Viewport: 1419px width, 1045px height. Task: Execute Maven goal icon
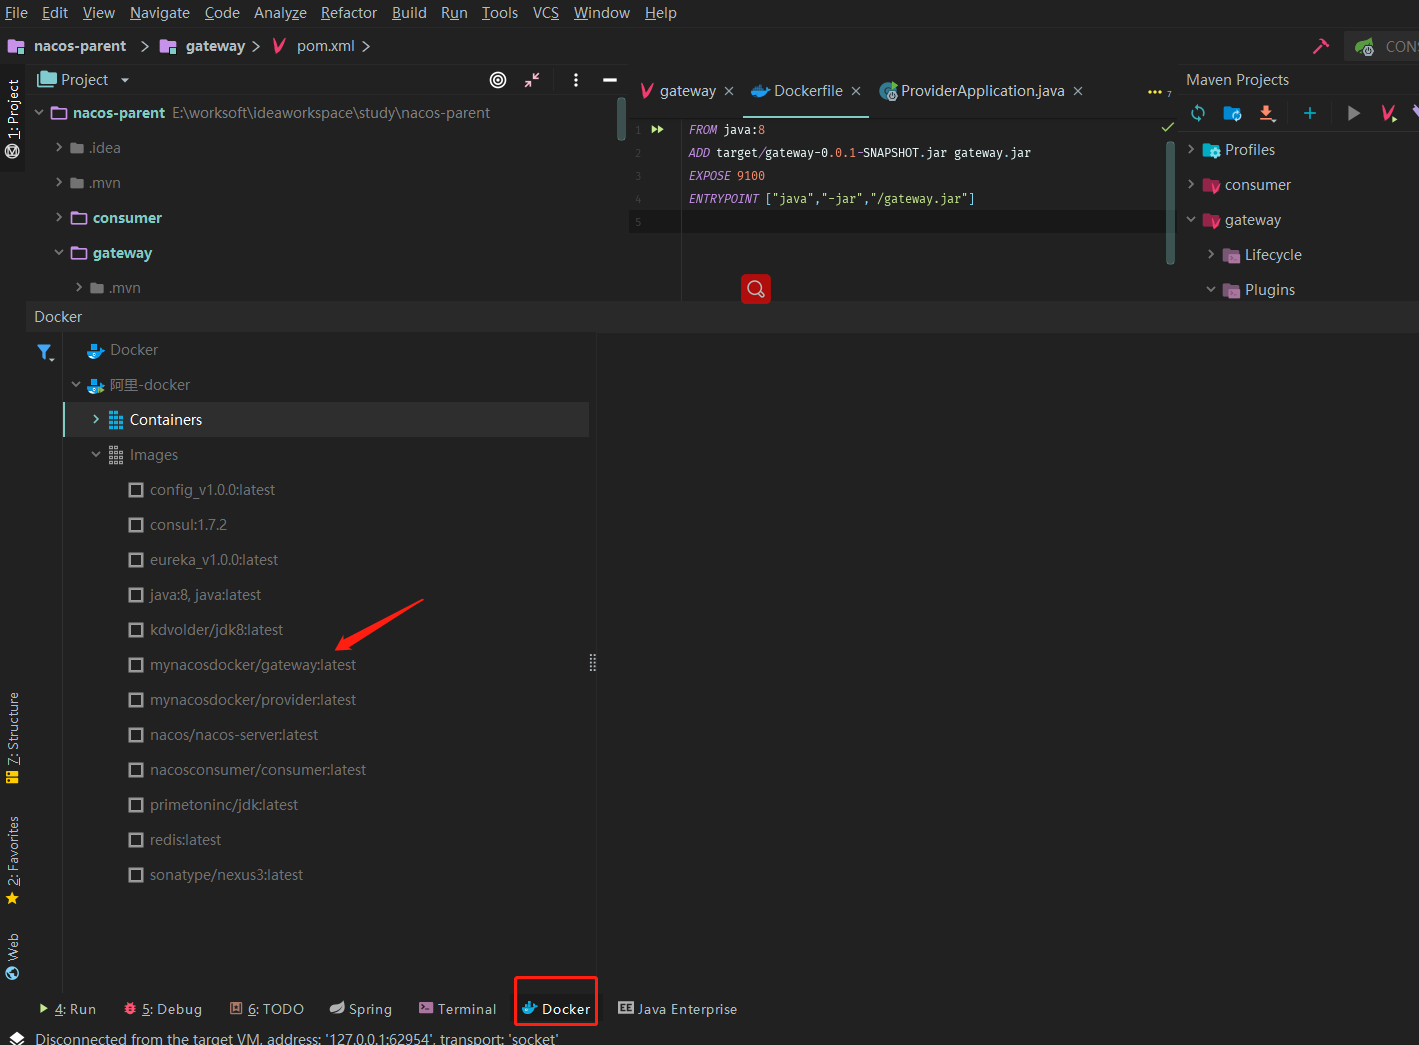pos(1388,113)
